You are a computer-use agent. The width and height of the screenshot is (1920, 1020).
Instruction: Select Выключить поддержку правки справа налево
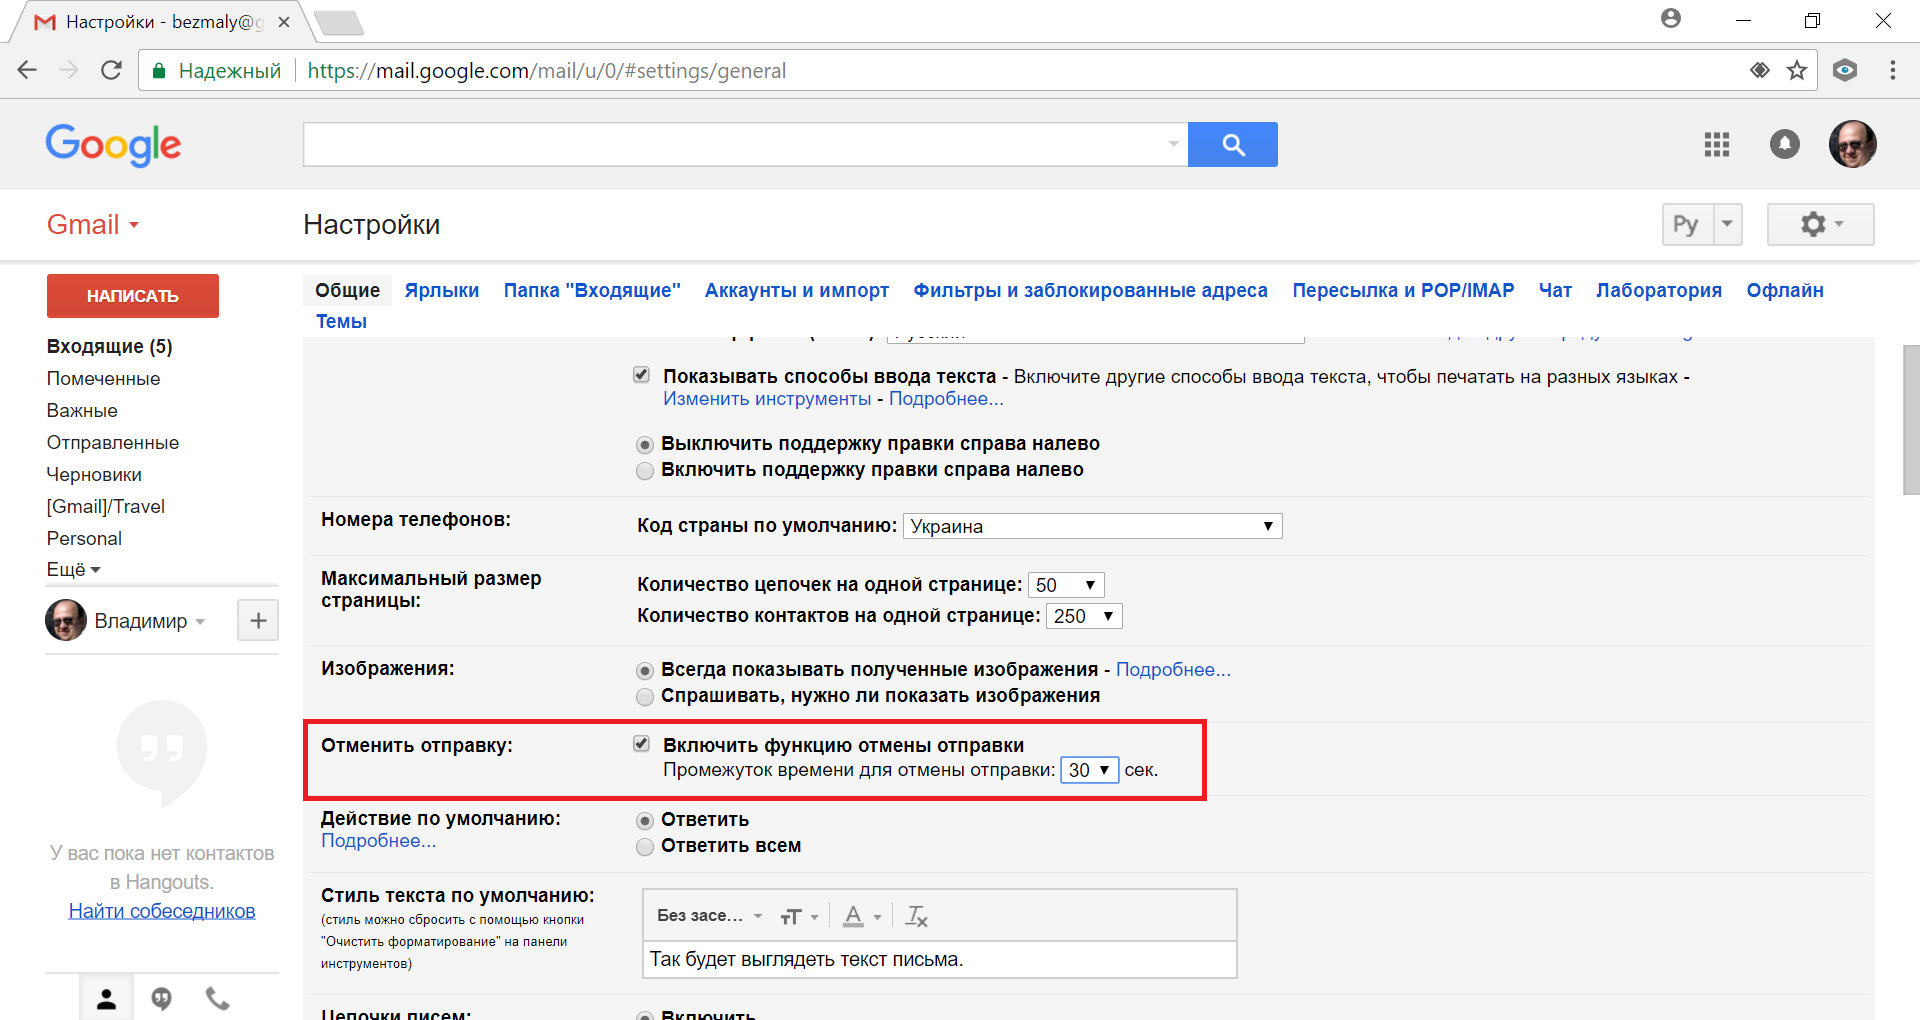(645, 444)
